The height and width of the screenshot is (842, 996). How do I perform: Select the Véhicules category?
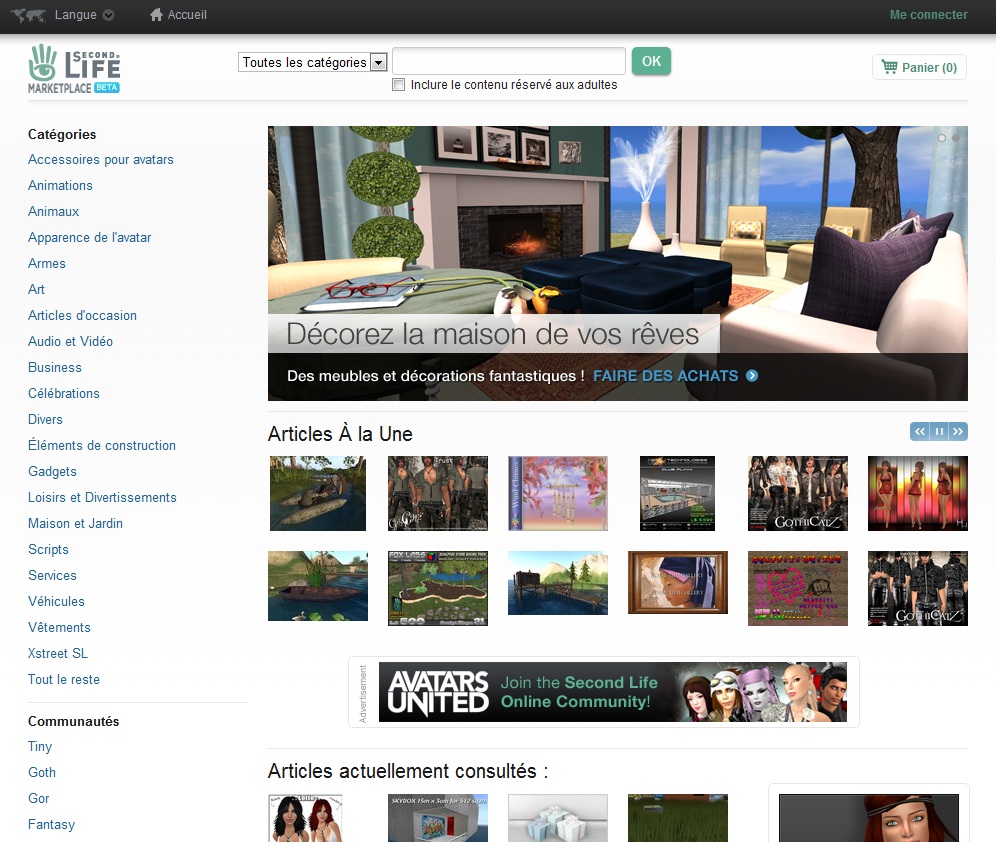(x=56, y=601)
